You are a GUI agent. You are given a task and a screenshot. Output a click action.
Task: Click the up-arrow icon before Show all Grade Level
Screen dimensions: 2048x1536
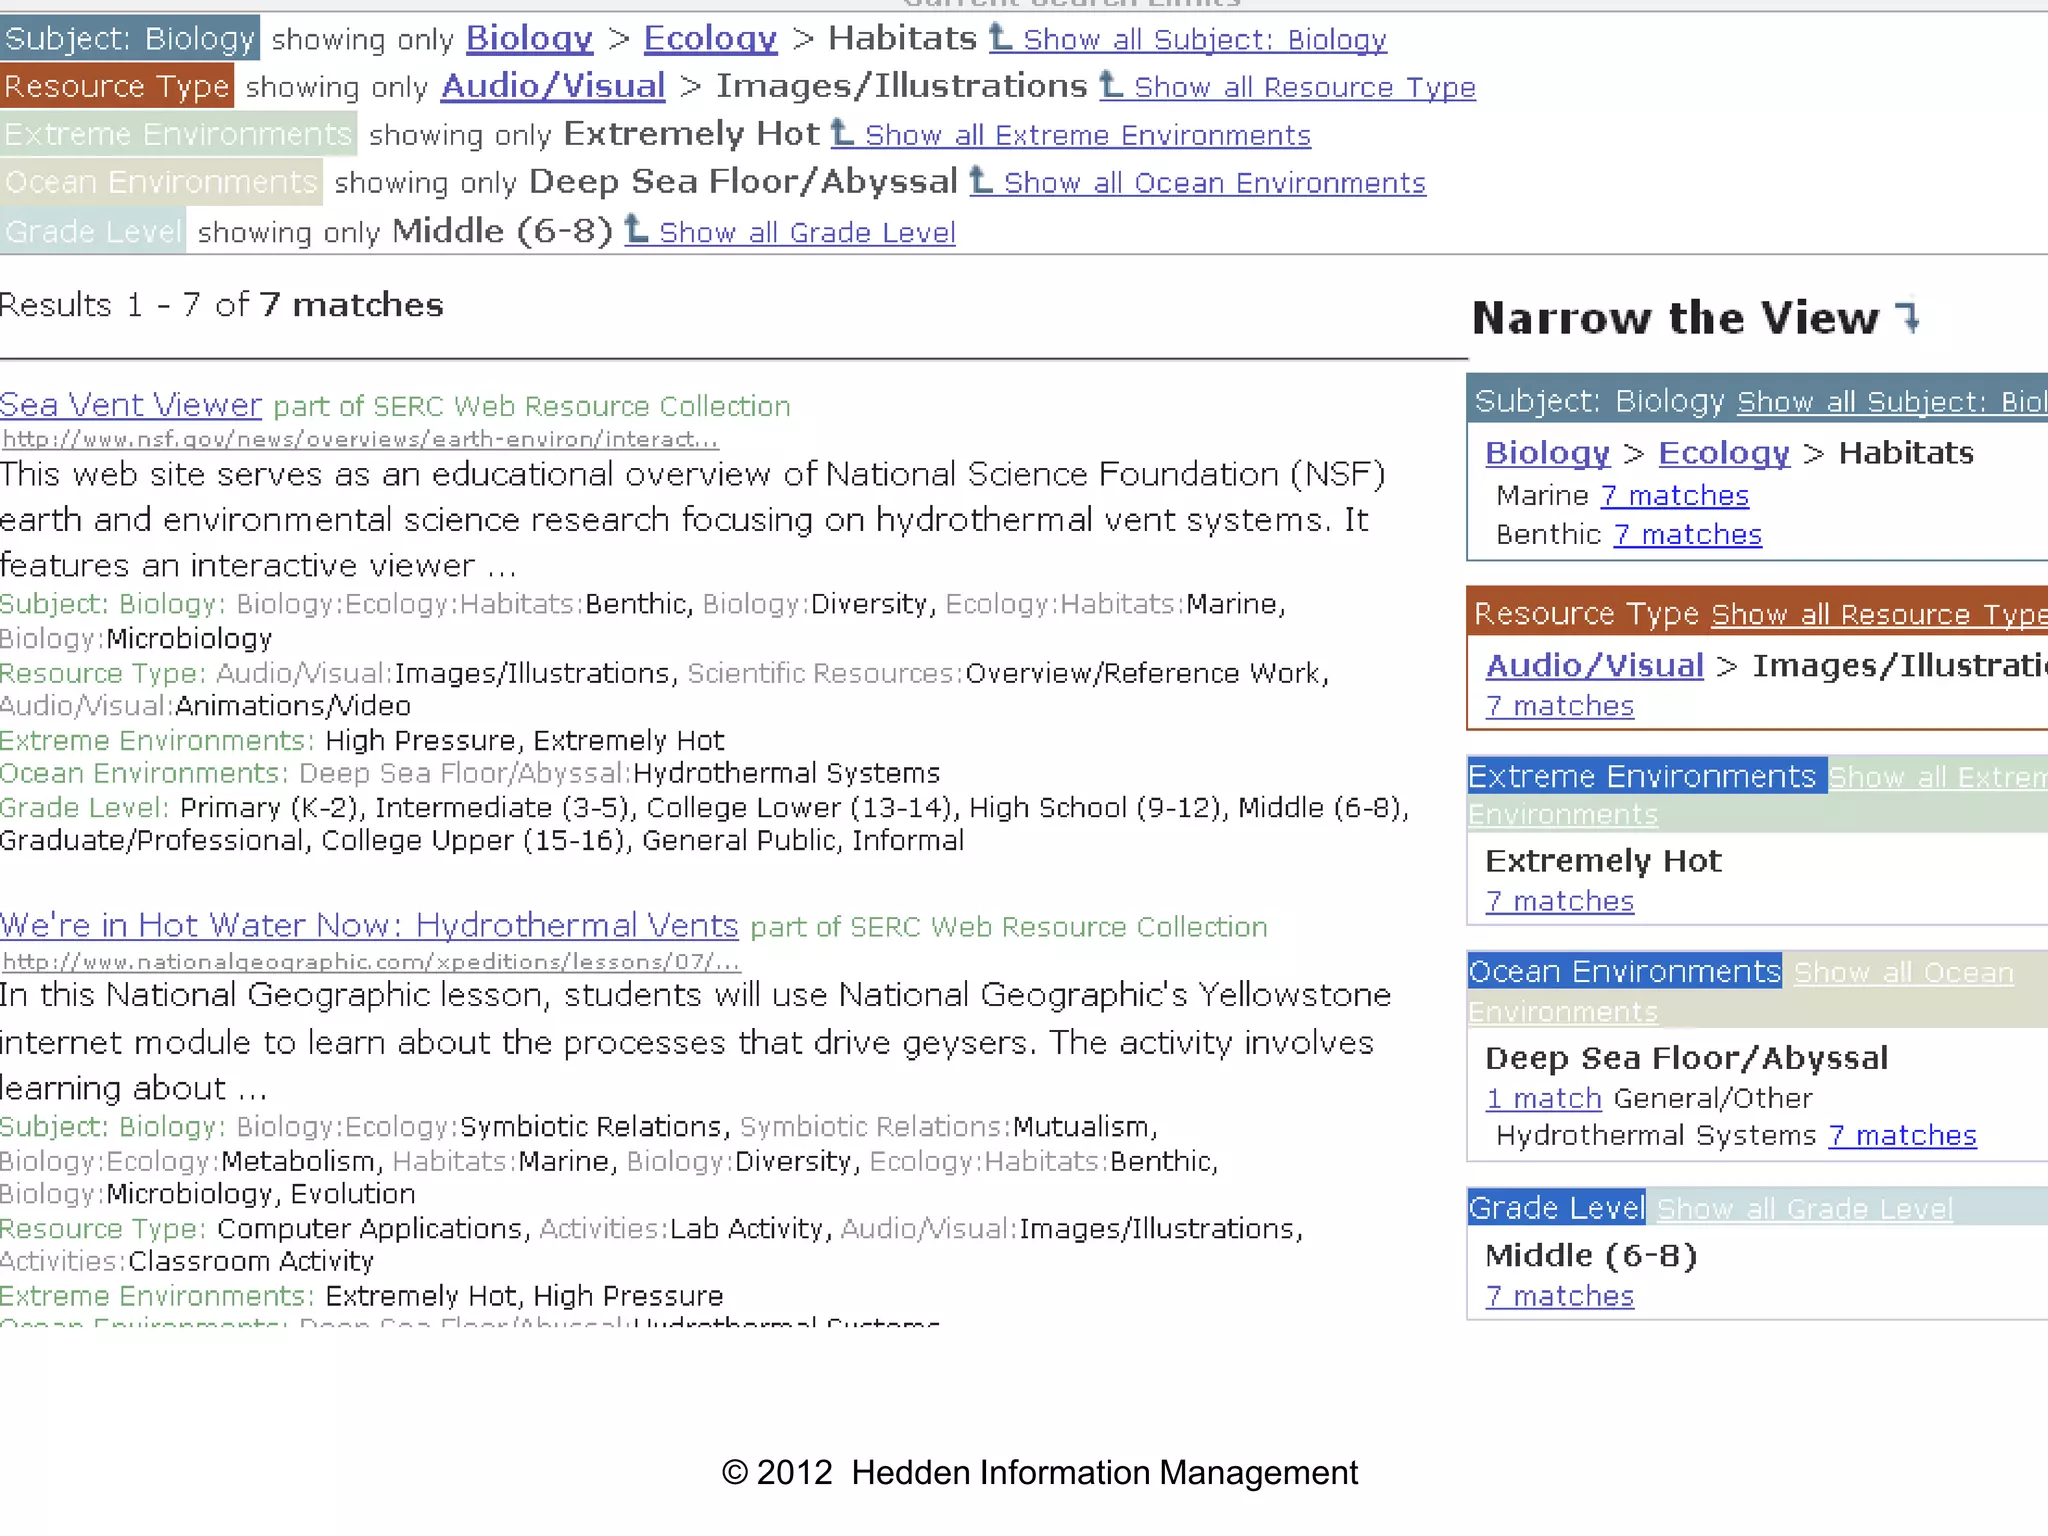638,230
